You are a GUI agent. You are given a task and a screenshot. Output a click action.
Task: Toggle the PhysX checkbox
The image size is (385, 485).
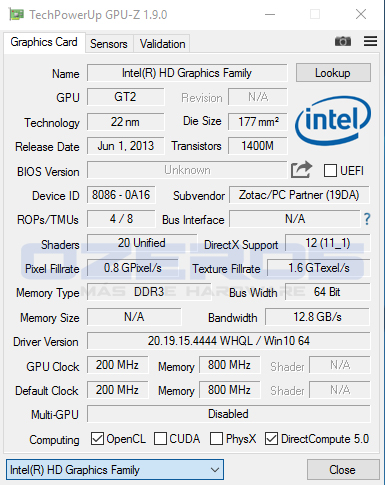[216, 439]
